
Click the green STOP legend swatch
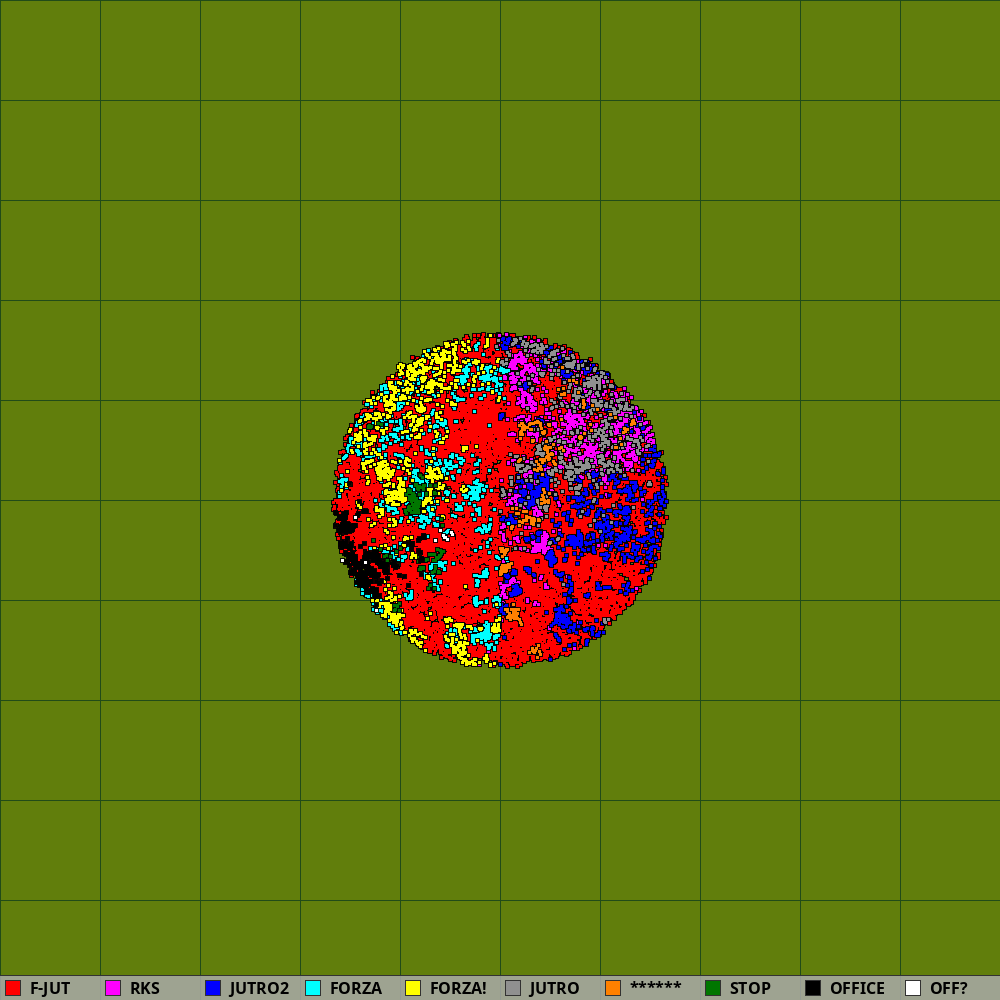click(x=713, y=988)
